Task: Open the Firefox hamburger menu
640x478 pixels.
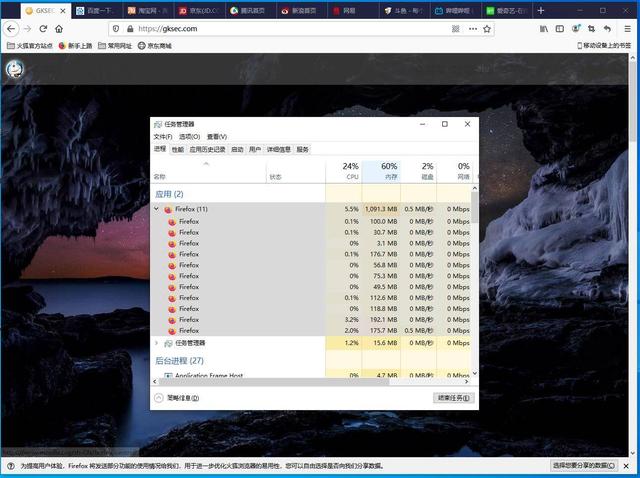Action: click(628, 29)
